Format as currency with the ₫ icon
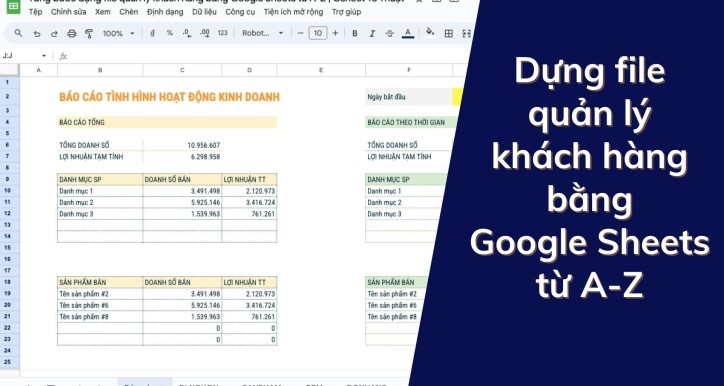 [x=152, y=33]
